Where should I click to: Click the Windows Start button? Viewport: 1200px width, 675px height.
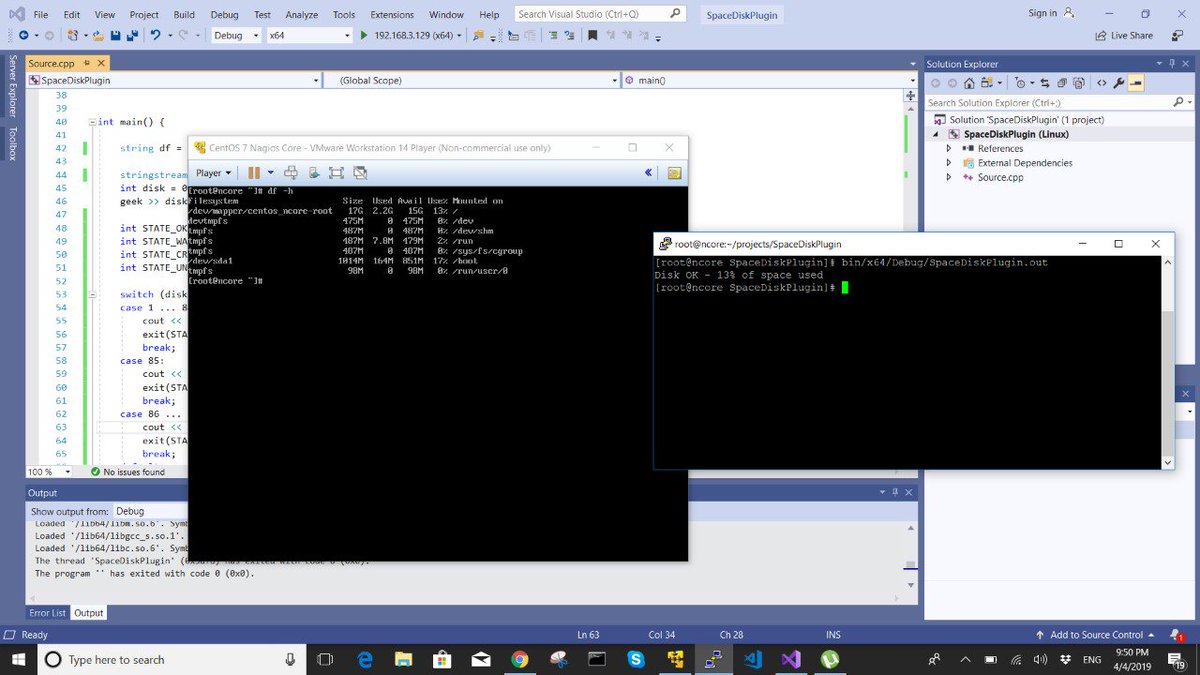click(18, 659)
